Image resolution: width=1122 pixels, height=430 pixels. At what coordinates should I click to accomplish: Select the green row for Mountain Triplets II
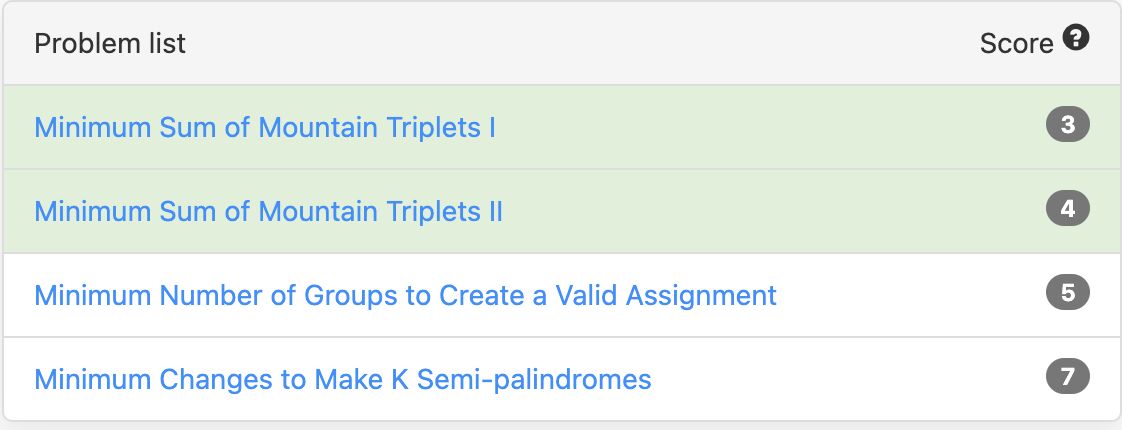pyautogui.click(x=561, y=211)
